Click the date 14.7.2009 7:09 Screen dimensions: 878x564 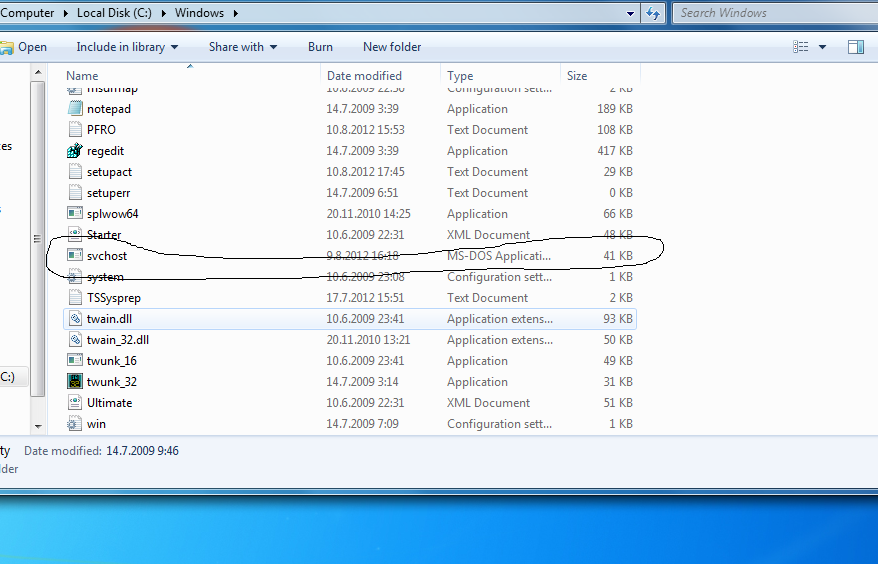pyautogui.click(x=362, y=423)
